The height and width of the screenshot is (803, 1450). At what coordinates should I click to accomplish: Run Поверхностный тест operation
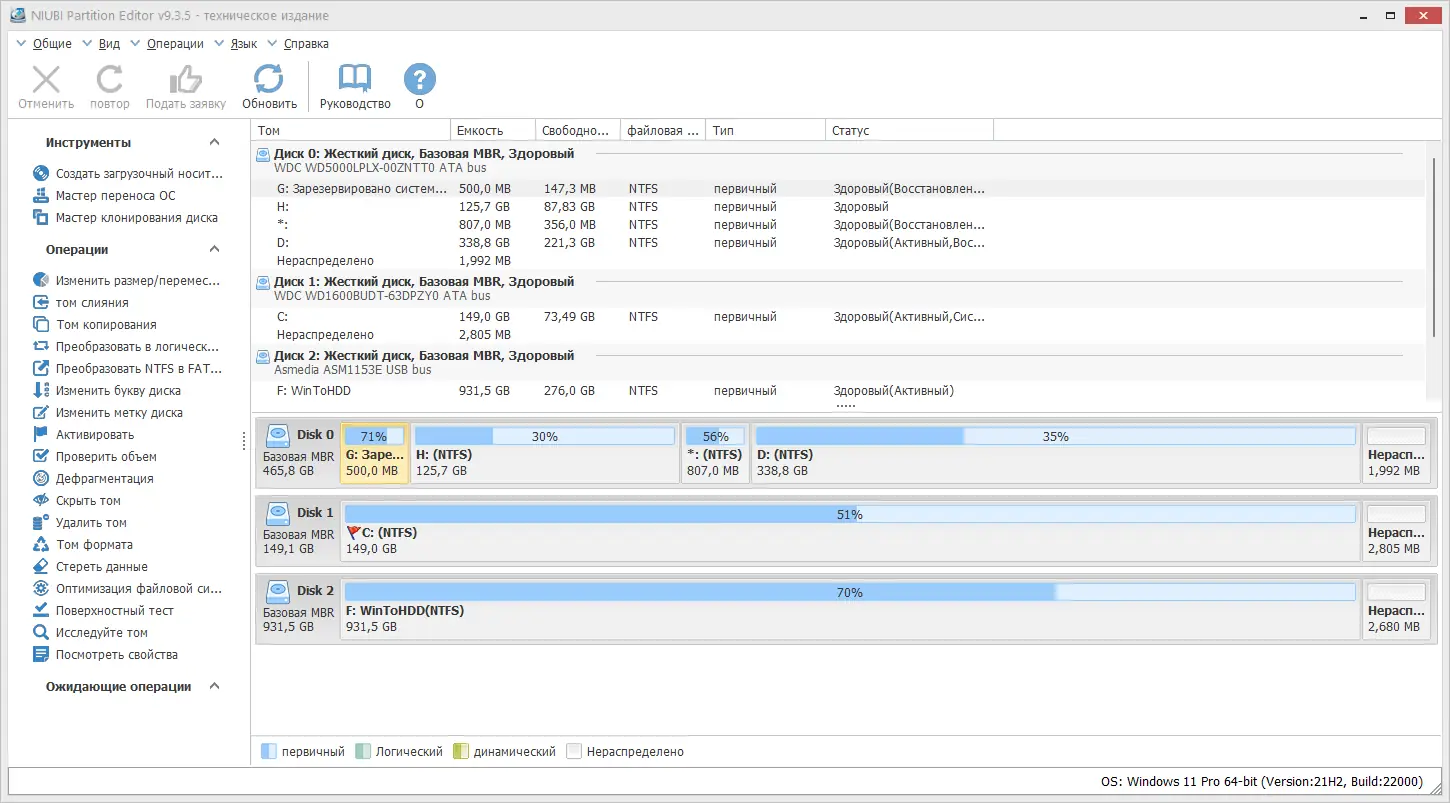tap(103, 611)
